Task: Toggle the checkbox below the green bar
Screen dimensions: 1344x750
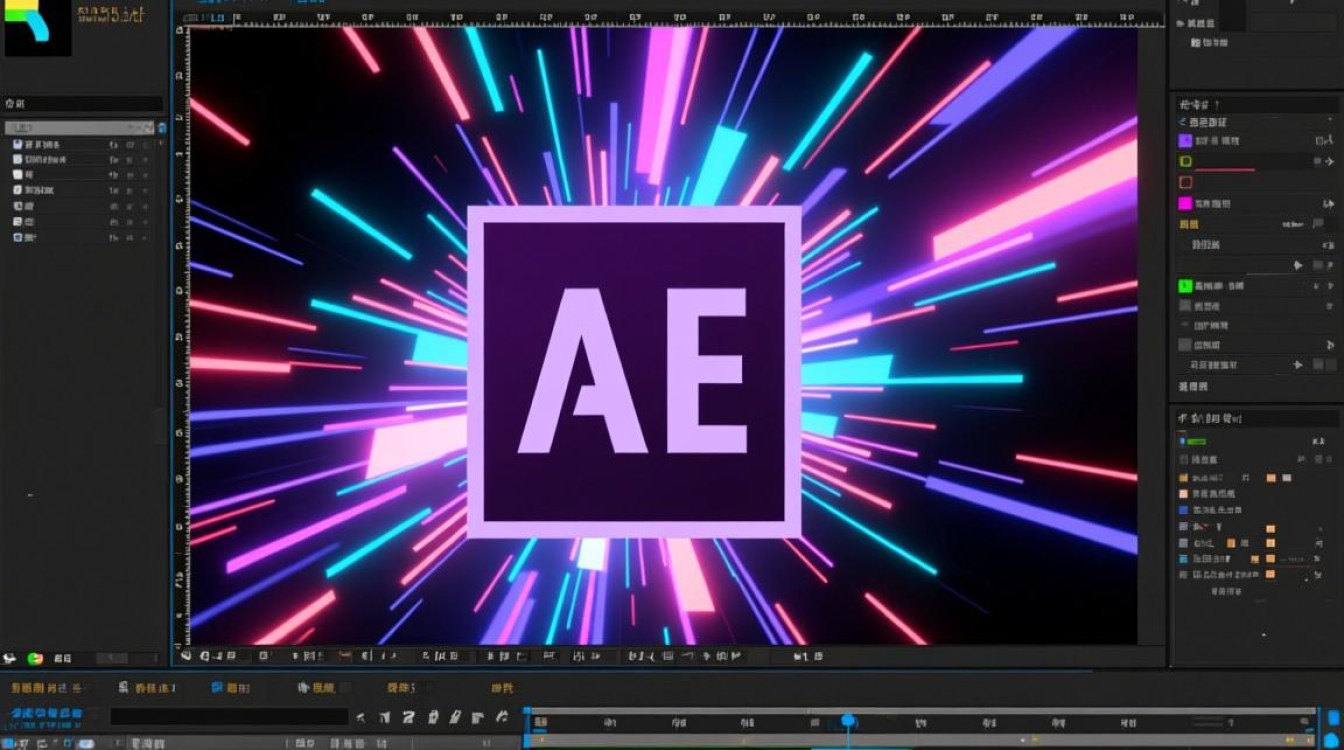Action: point(1184,459)
